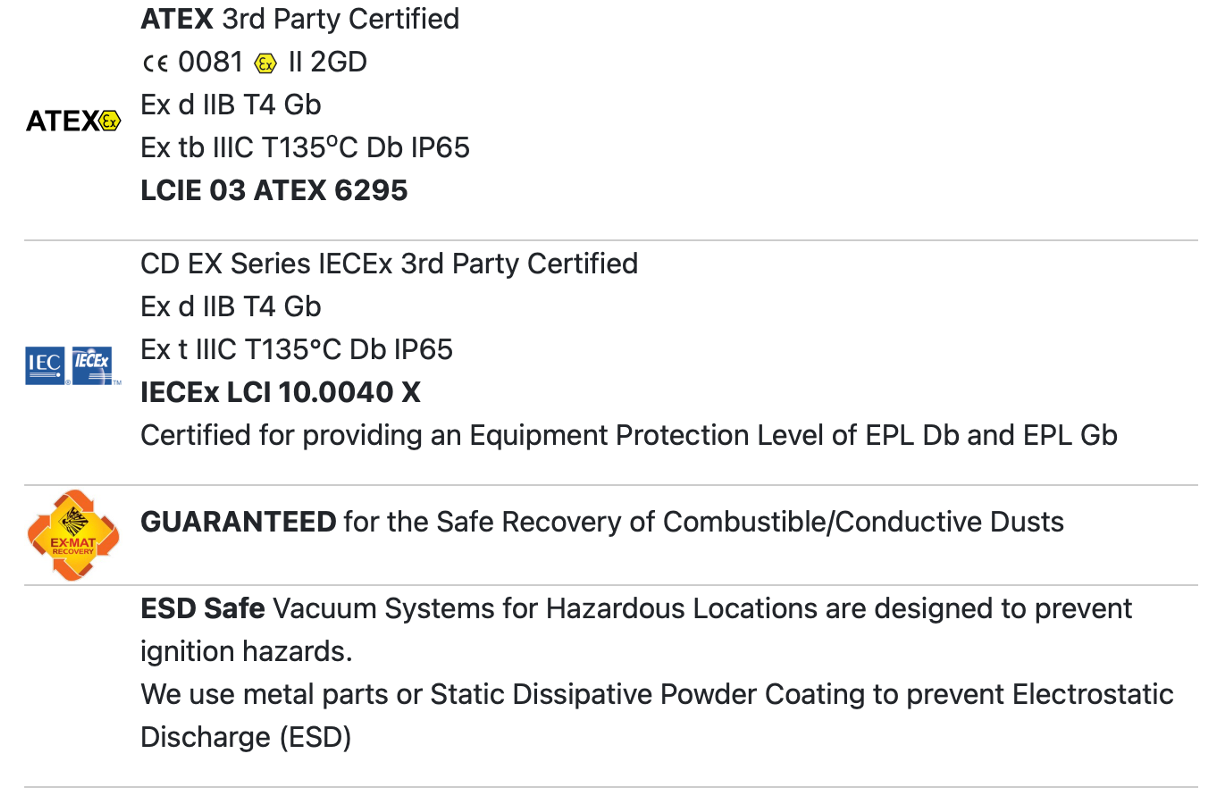The height and width of the screenshot is (804, 1226).
Task: Click the Equipment Protection Level sentence
Action: coord(629,436)
